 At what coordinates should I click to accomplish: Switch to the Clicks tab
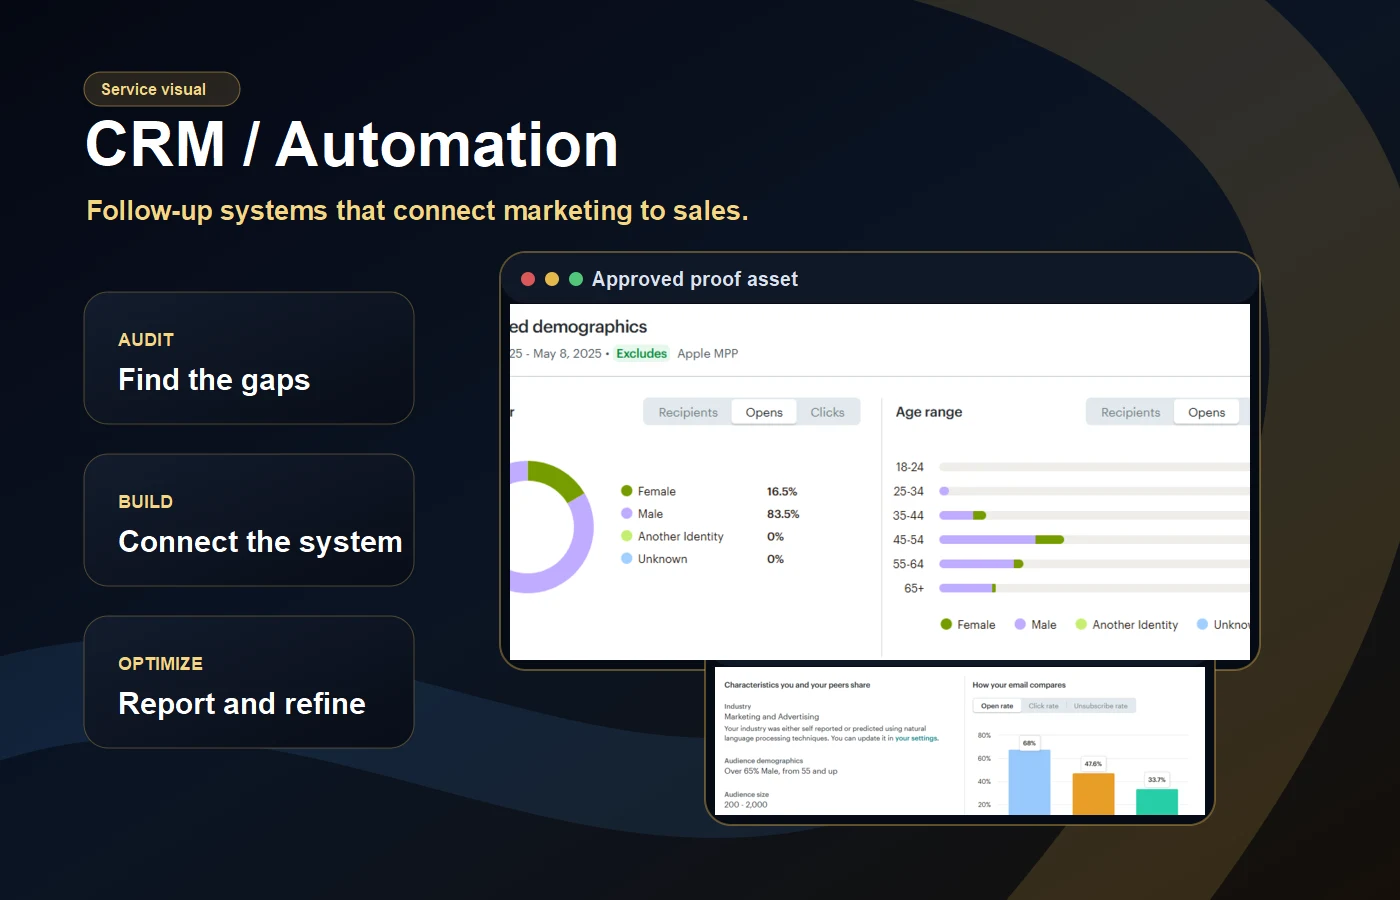tap(828, 412)
